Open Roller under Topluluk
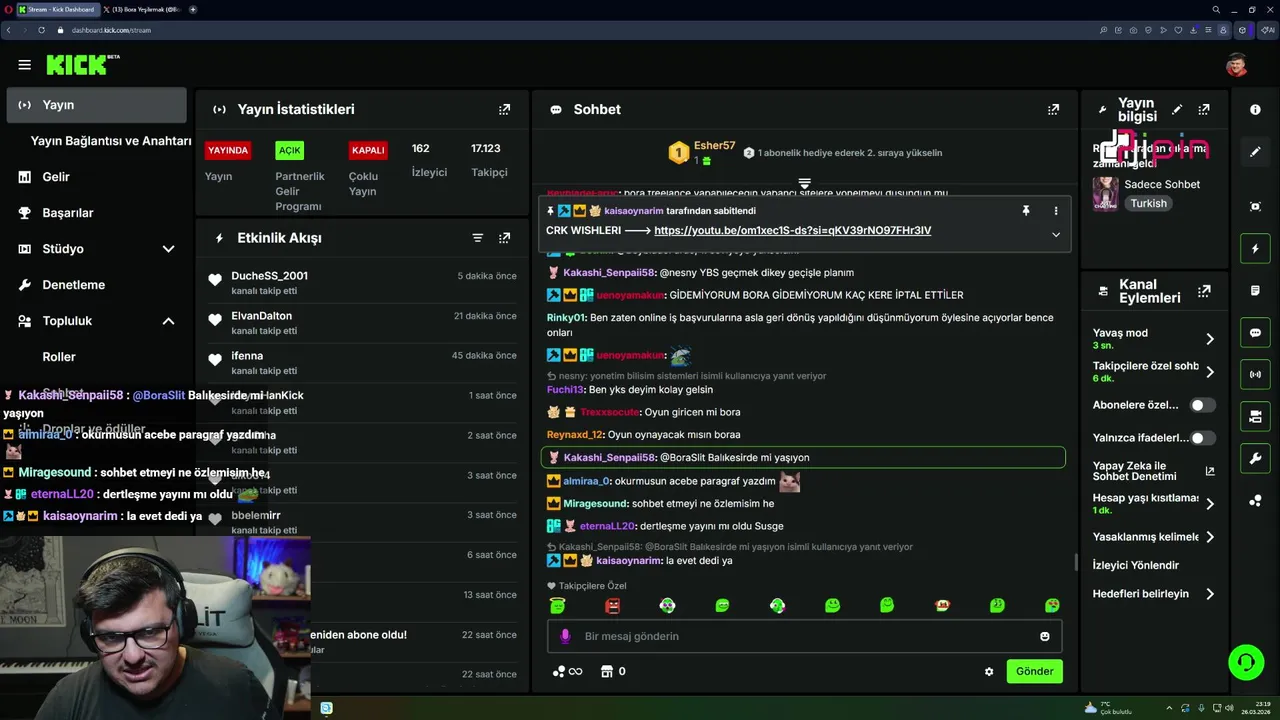This screenshot has height=720, width=1280. click(59, 357)
